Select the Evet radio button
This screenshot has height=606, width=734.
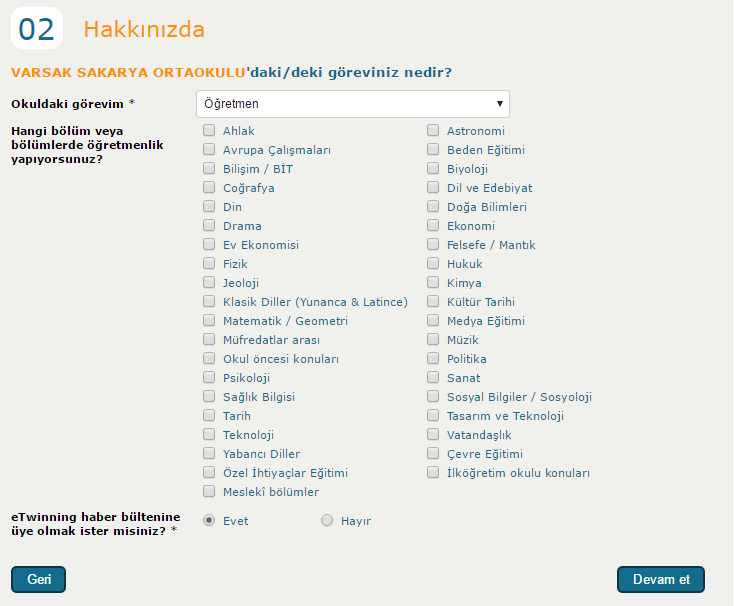point(209,521)
